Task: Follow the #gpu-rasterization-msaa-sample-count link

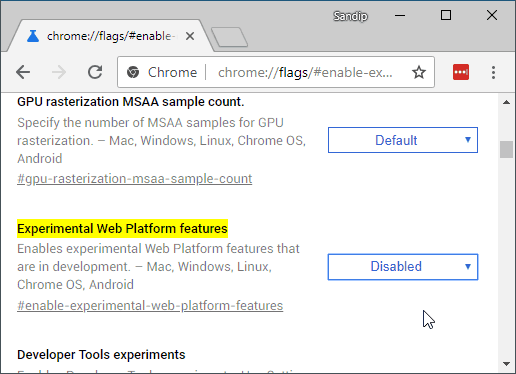Action: coord(135,179)
